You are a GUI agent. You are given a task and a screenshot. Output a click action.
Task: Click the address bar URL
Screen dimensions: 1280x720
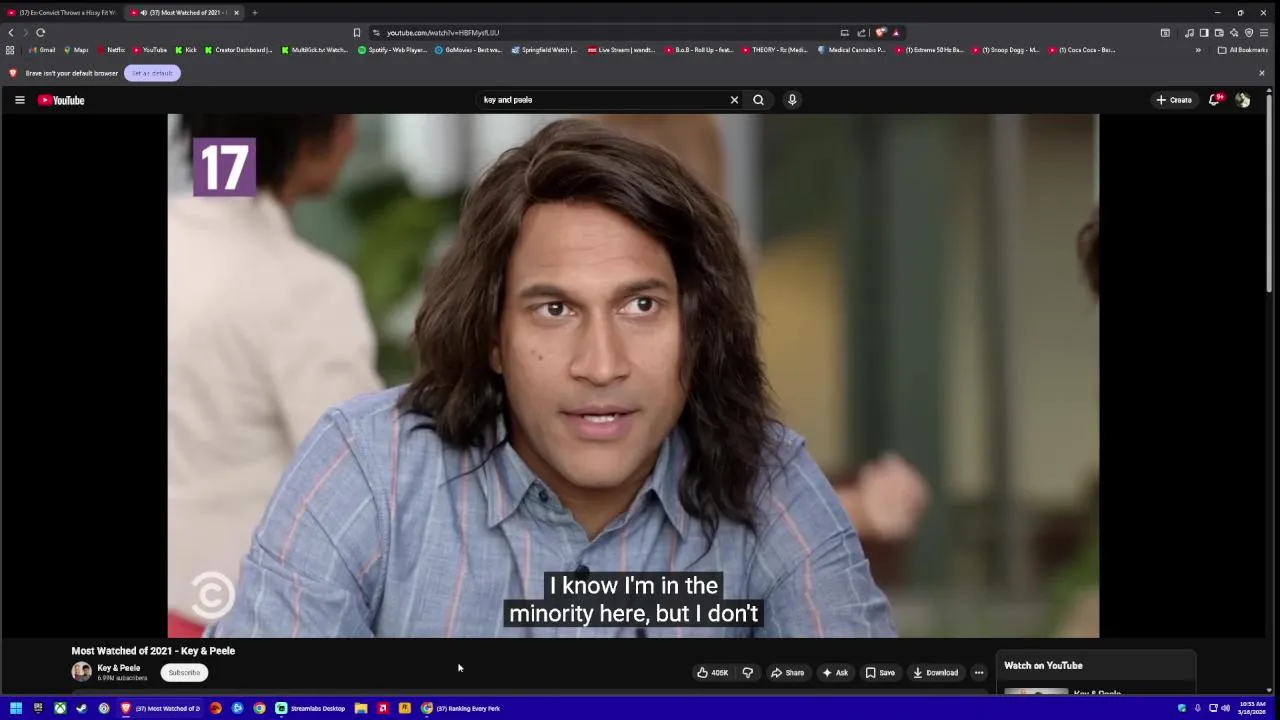click(x=443, y=33)
